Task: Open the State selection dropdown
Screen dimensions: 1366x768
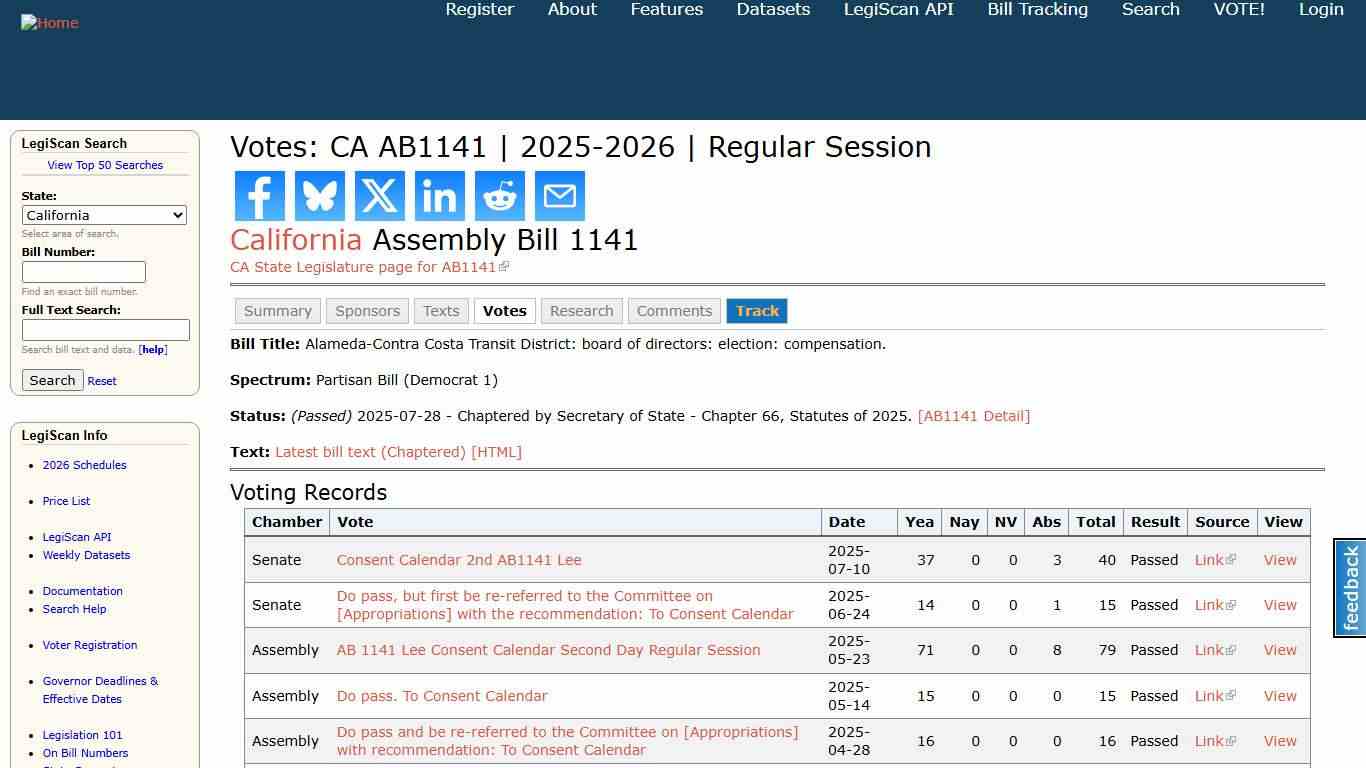Action: coord(104,215)
